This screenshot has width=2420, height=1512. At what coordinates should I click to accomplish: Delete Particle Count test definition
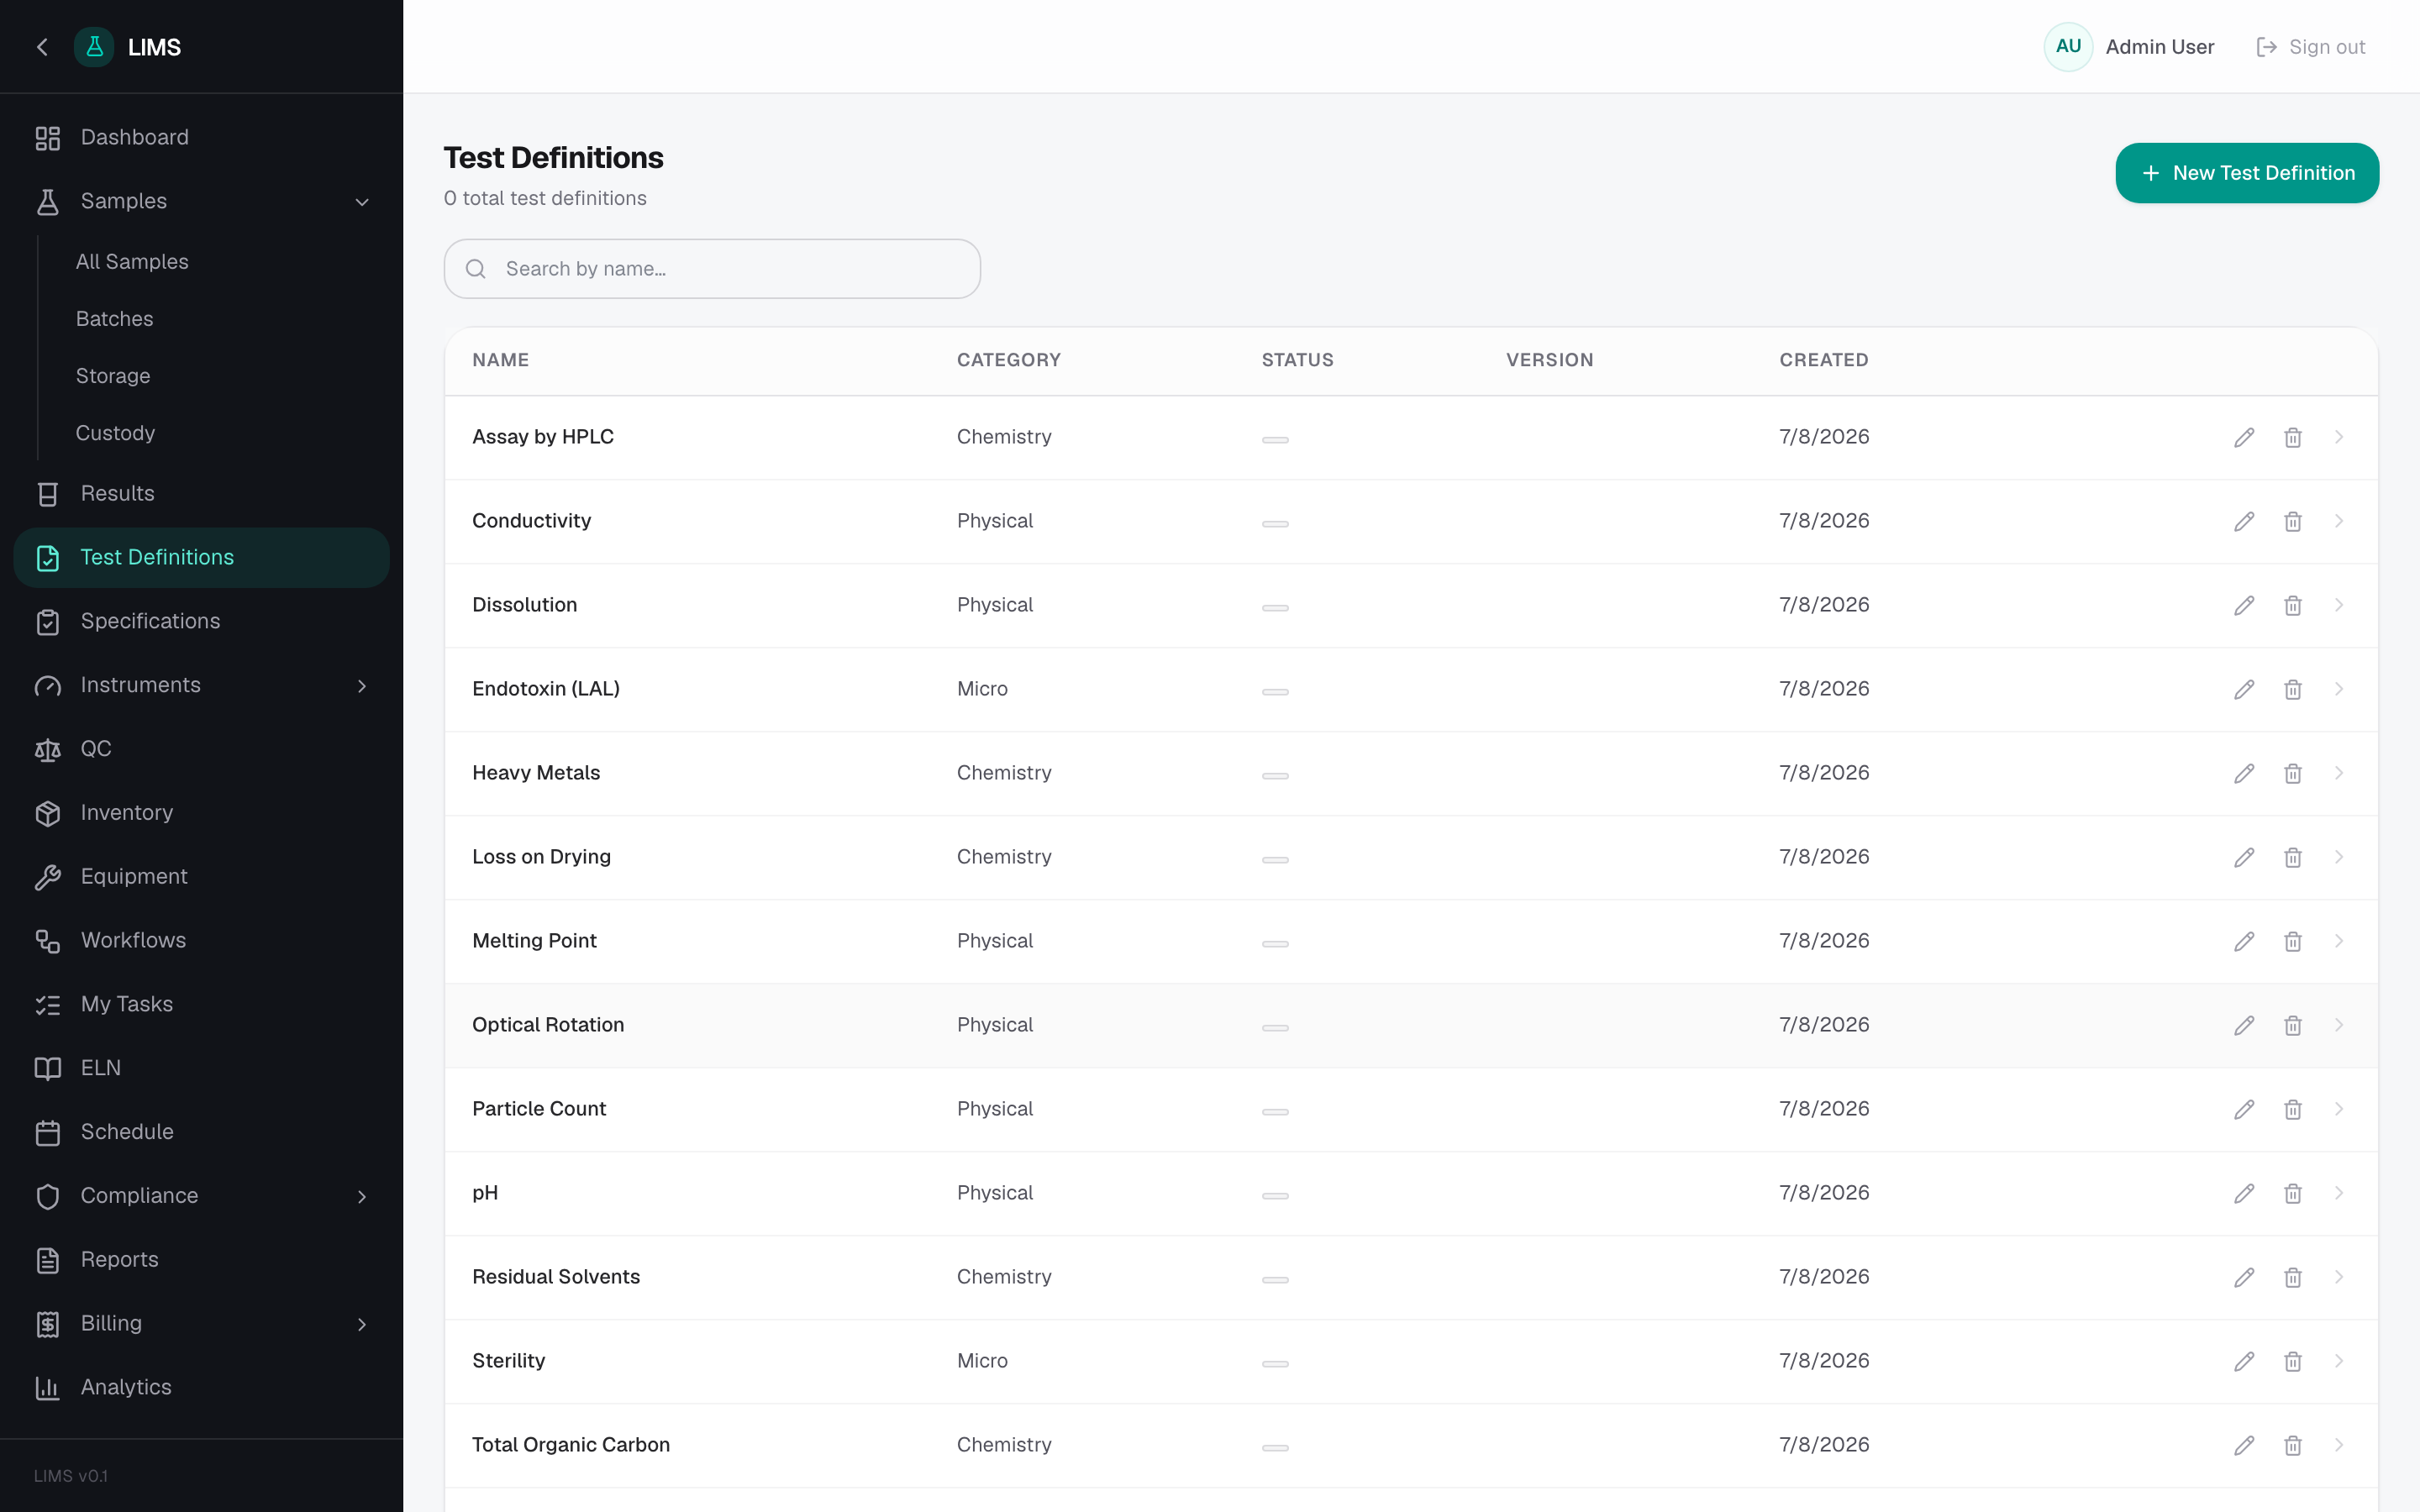(x=2293, y=1109)
